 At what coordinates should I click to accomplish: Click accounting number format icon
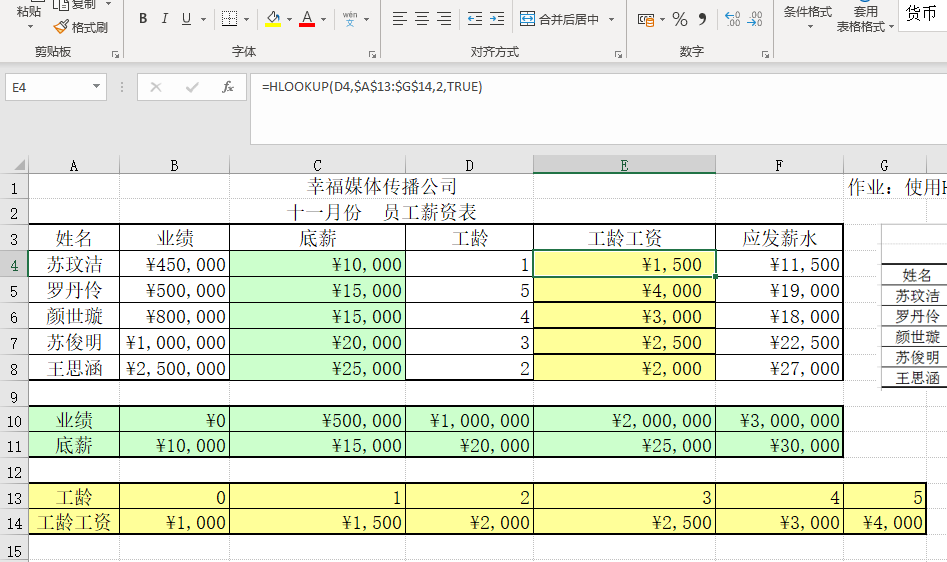point(646,19)
